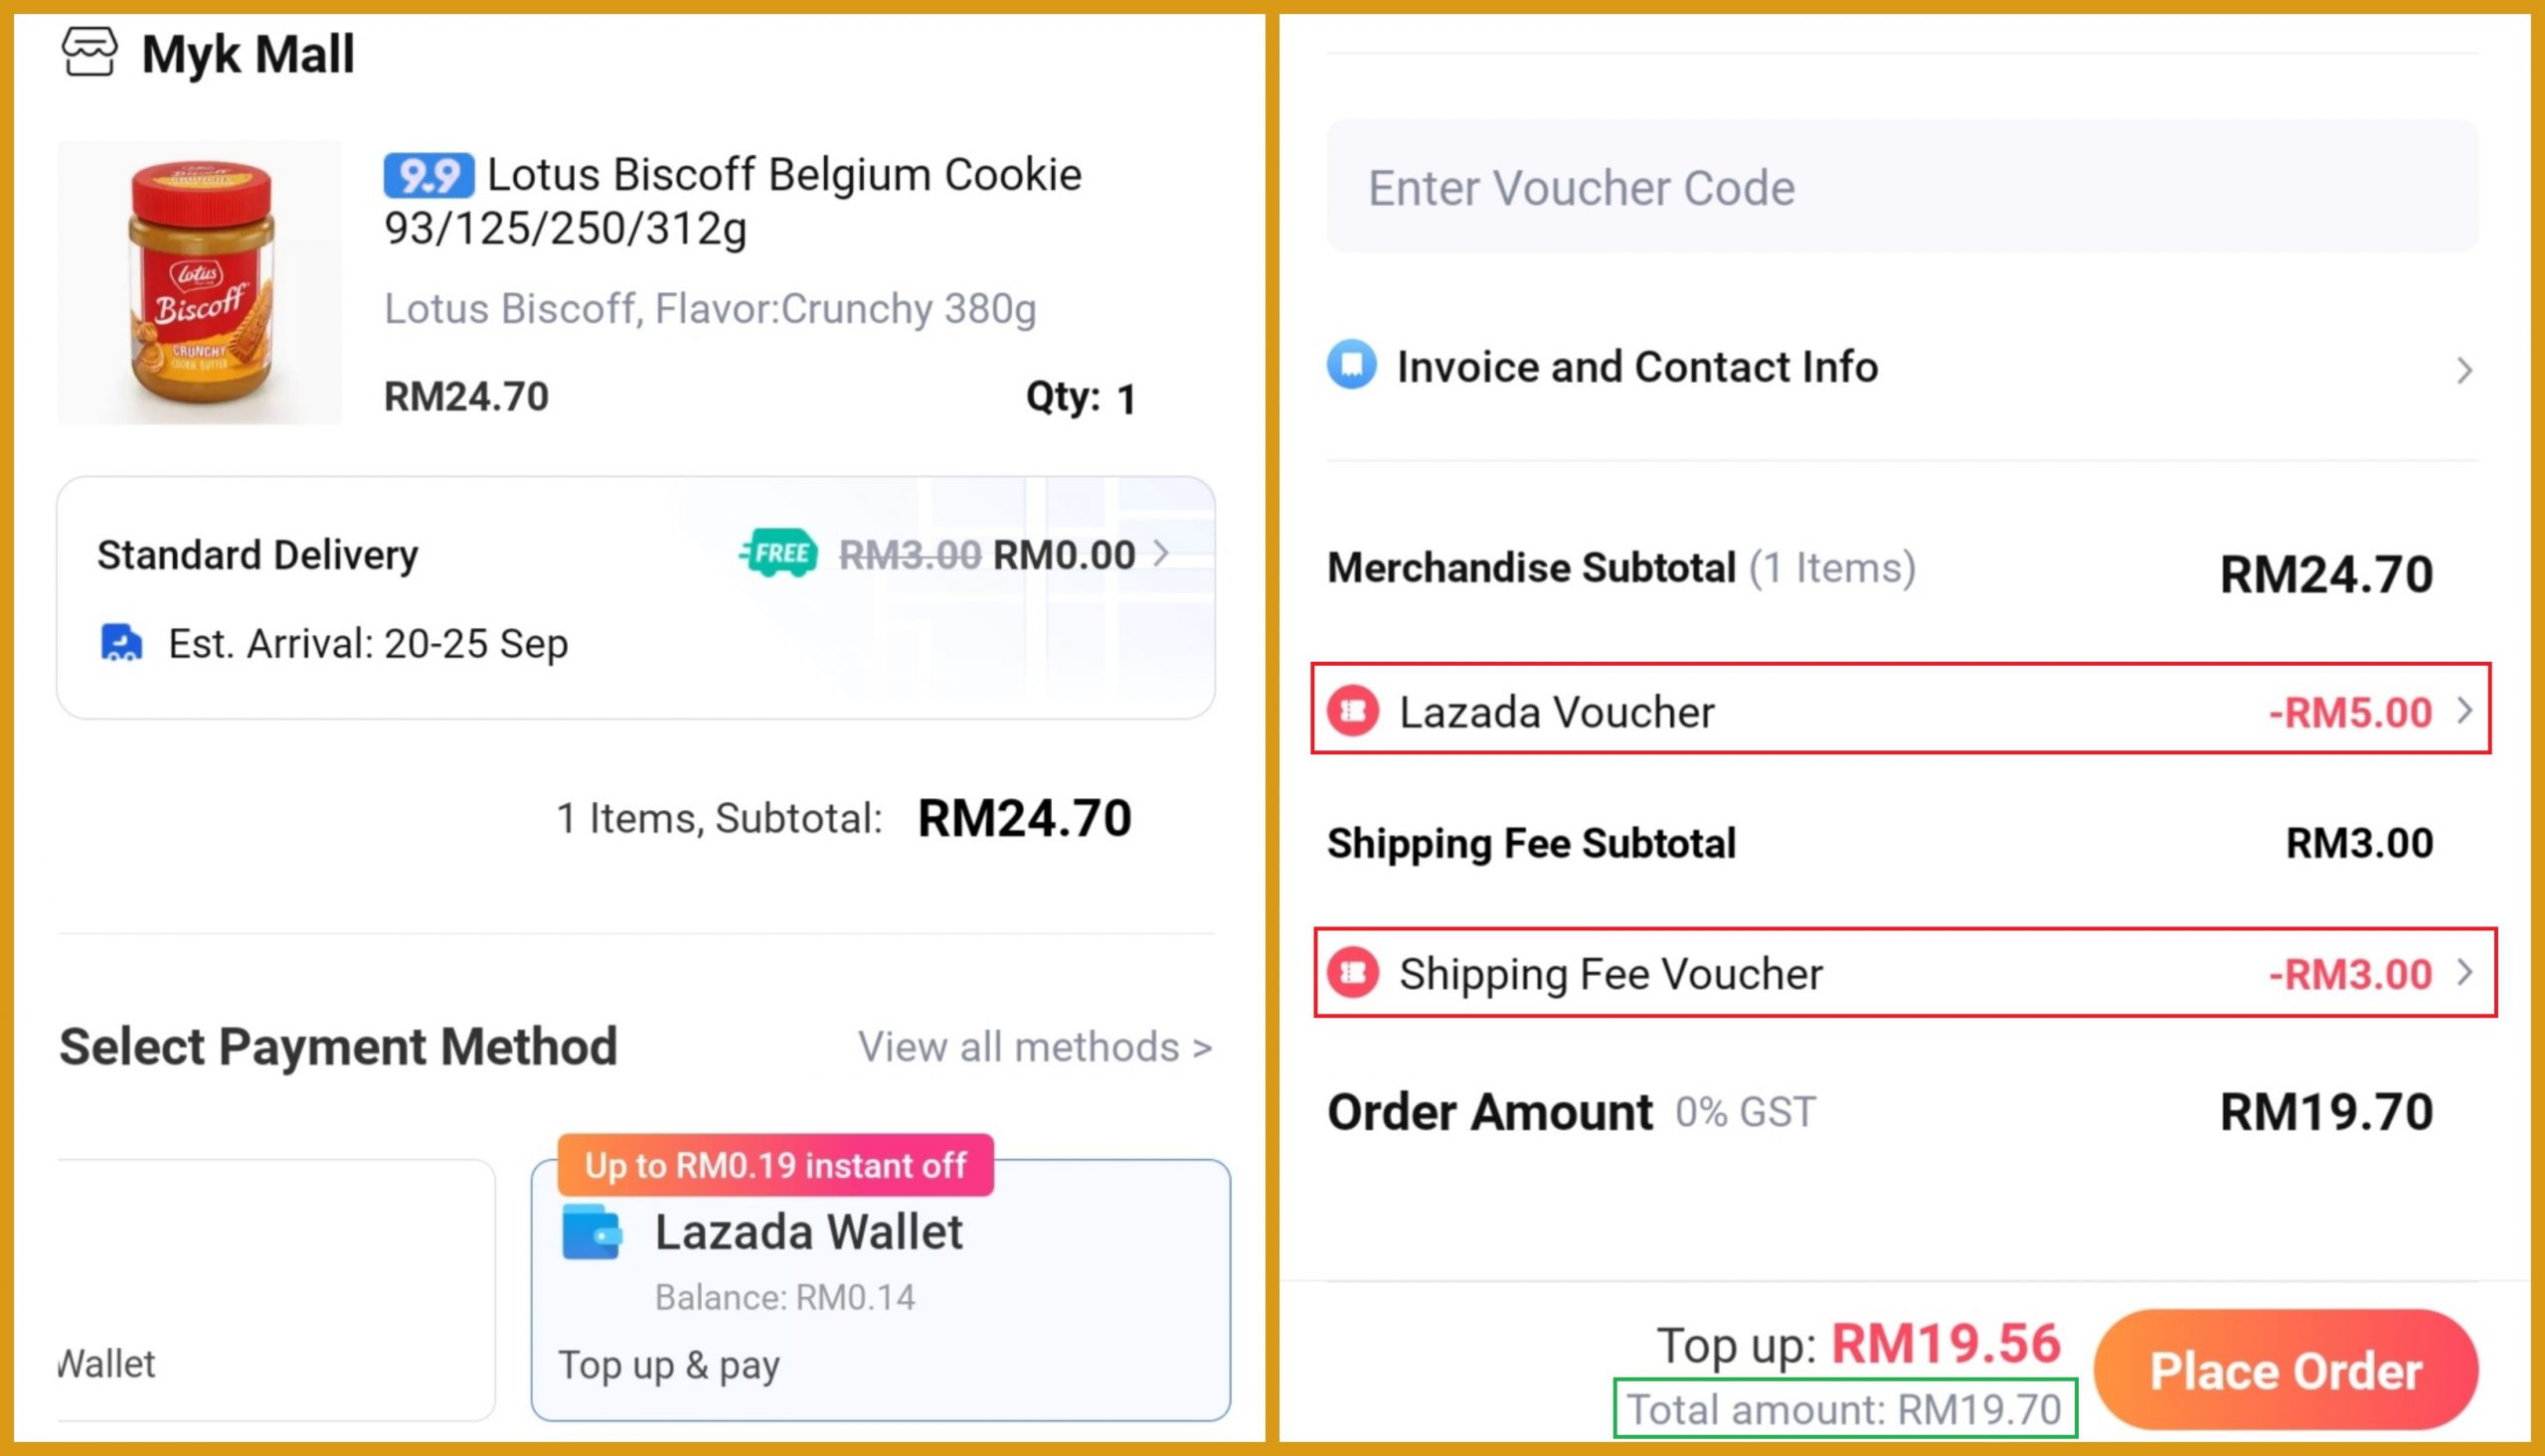Expand Invoice and Contact Info chevron
The width and height of the screenshot is (2545, 1456).
(x=2465, y=371)
